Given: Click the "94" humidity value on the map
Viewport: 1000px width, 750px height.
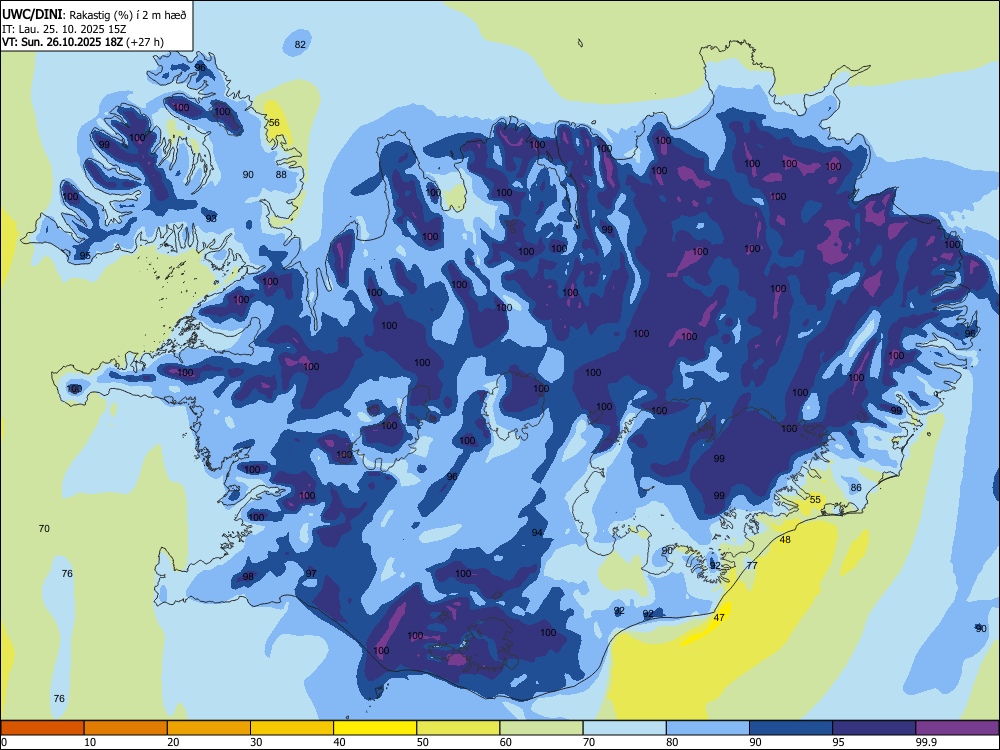Looking at the screenshot, I should [x=537, y=533].
